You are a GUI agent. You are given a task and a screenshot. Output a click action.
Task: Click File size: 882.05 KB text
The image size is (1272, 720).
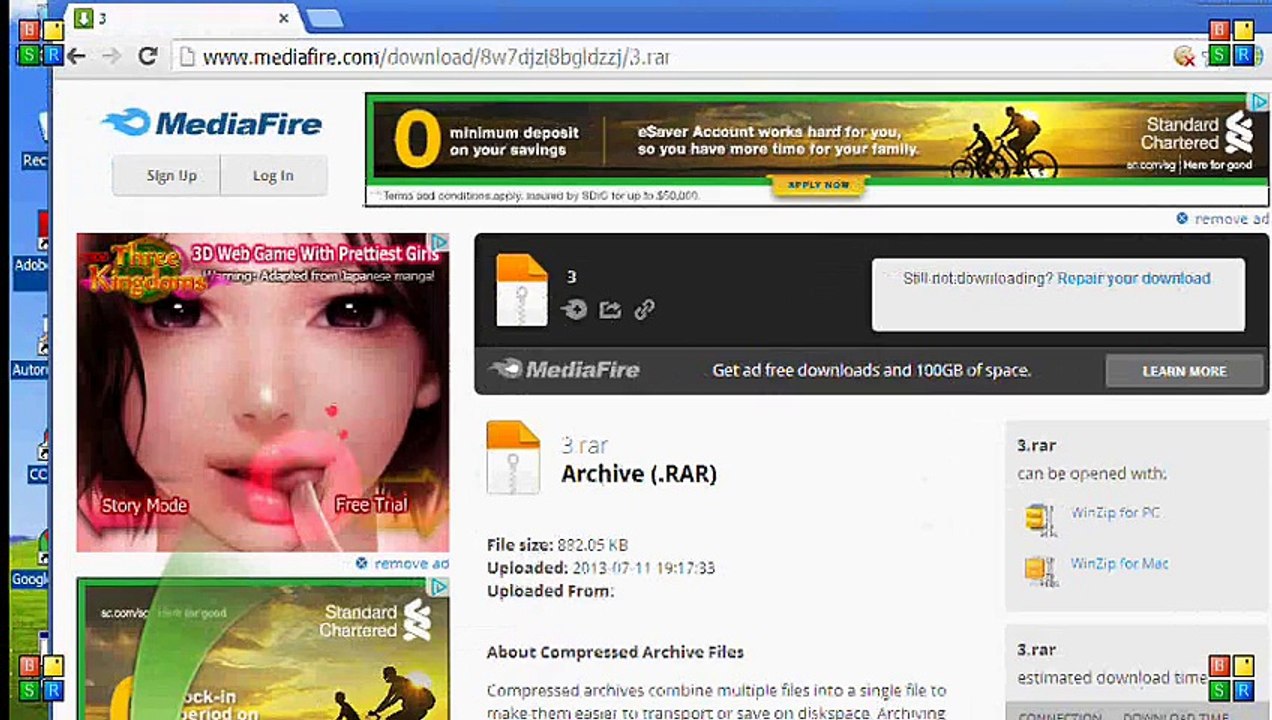click(557, 545)
